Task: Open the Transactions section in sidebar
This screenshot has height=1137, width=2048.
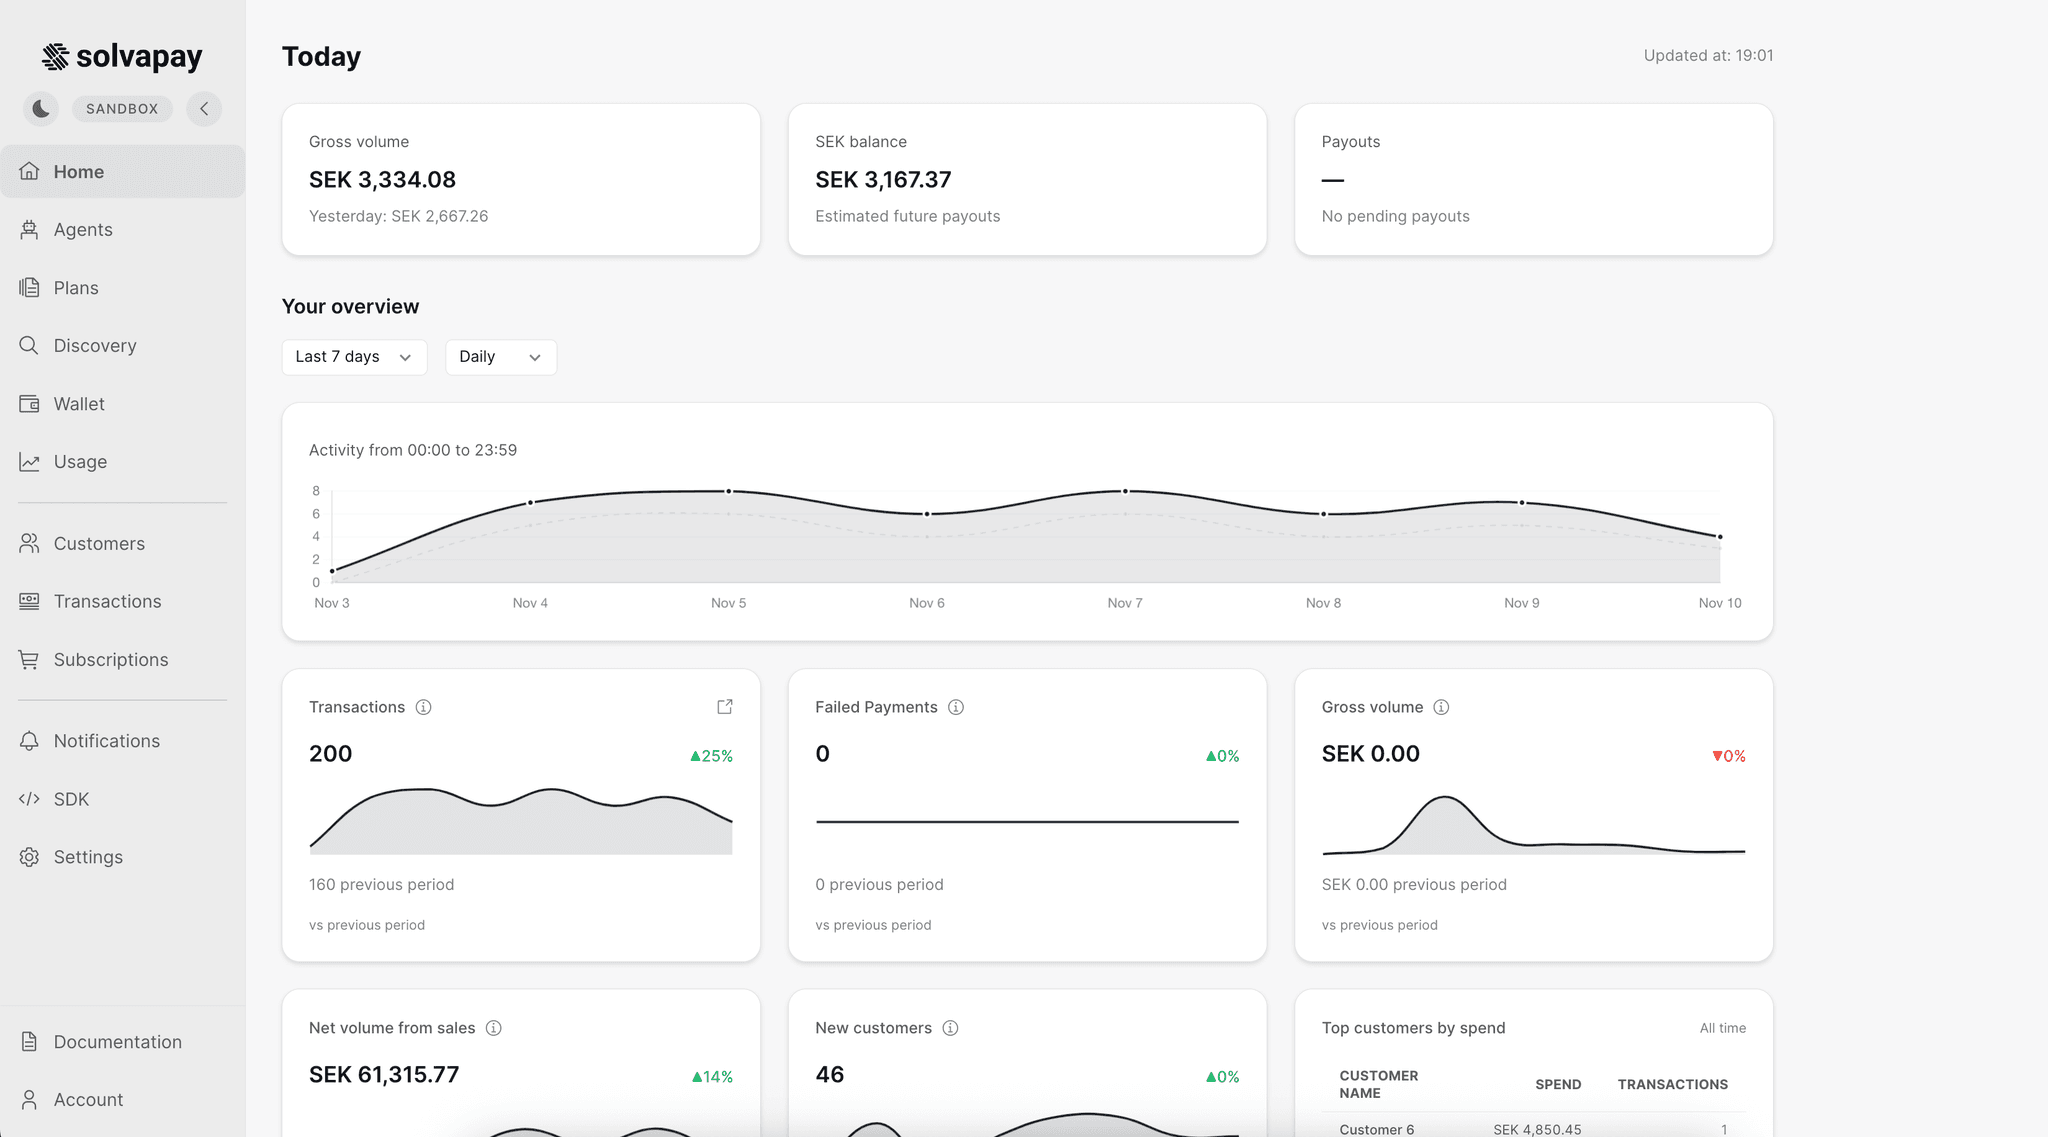Action: pos(107,601)
